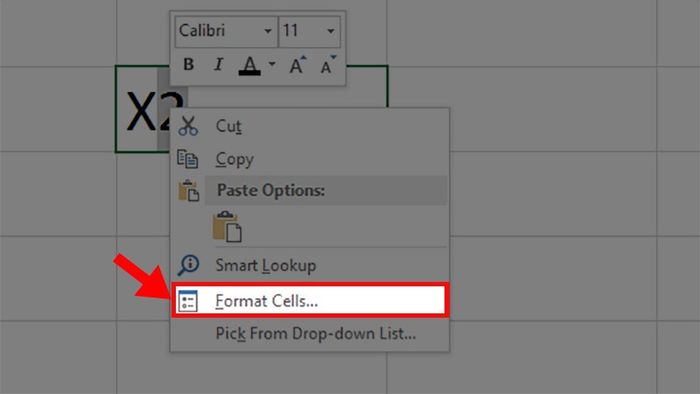
Task: Increase font size with large A icon
Action: [x=297, y=65]
